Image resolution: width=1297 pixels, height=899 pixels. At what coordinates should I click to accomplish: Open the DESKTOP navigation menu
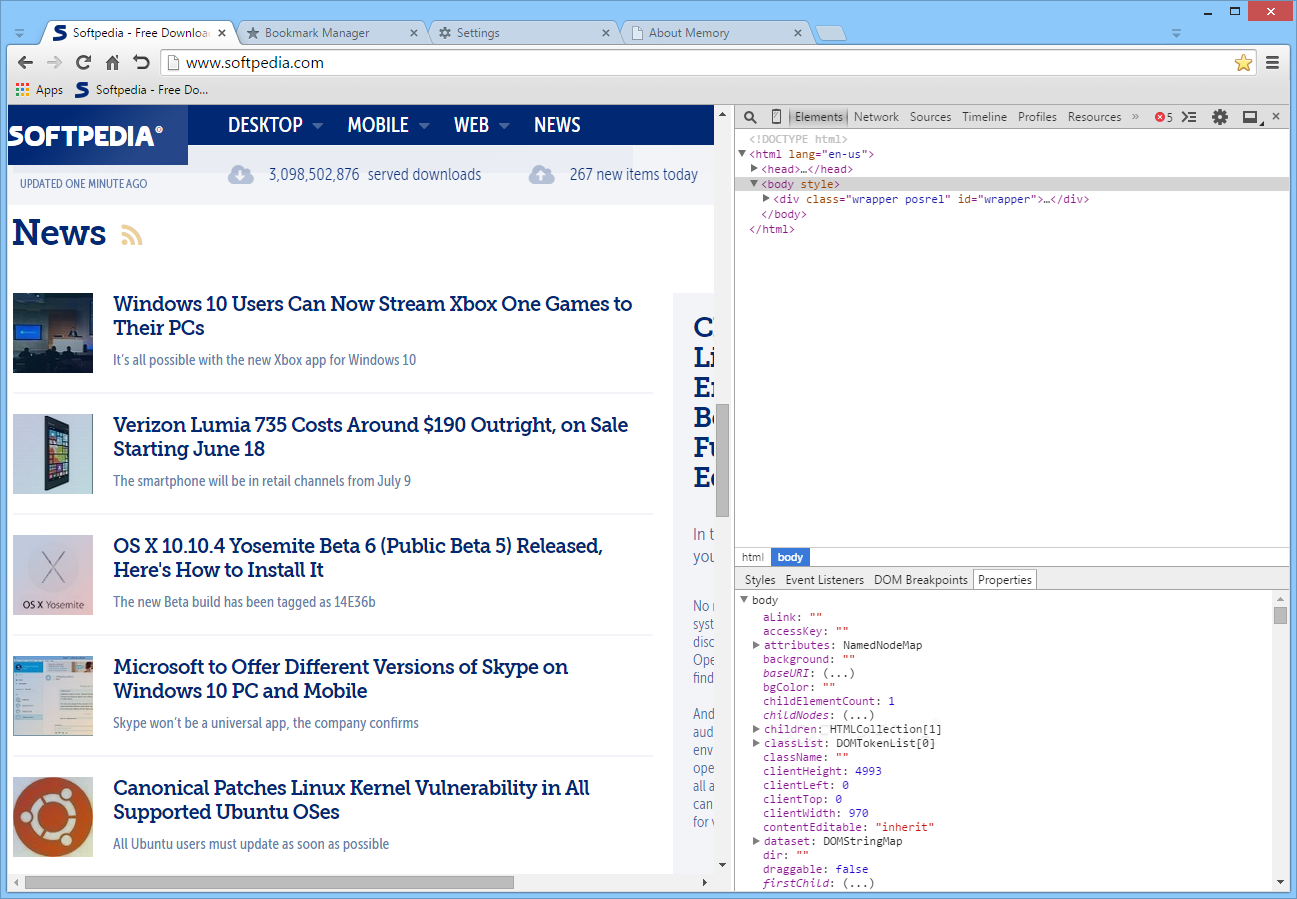[275, 125]
